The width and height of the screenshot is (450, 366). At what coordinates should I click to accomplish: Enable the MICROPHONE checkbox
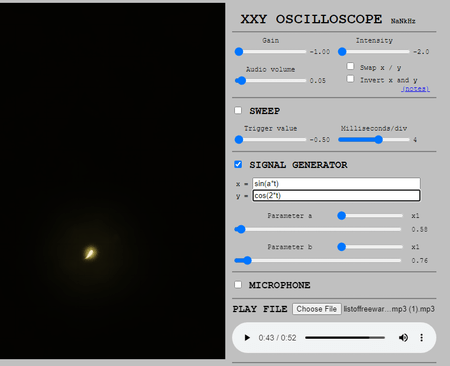click(x=238, y=285)
